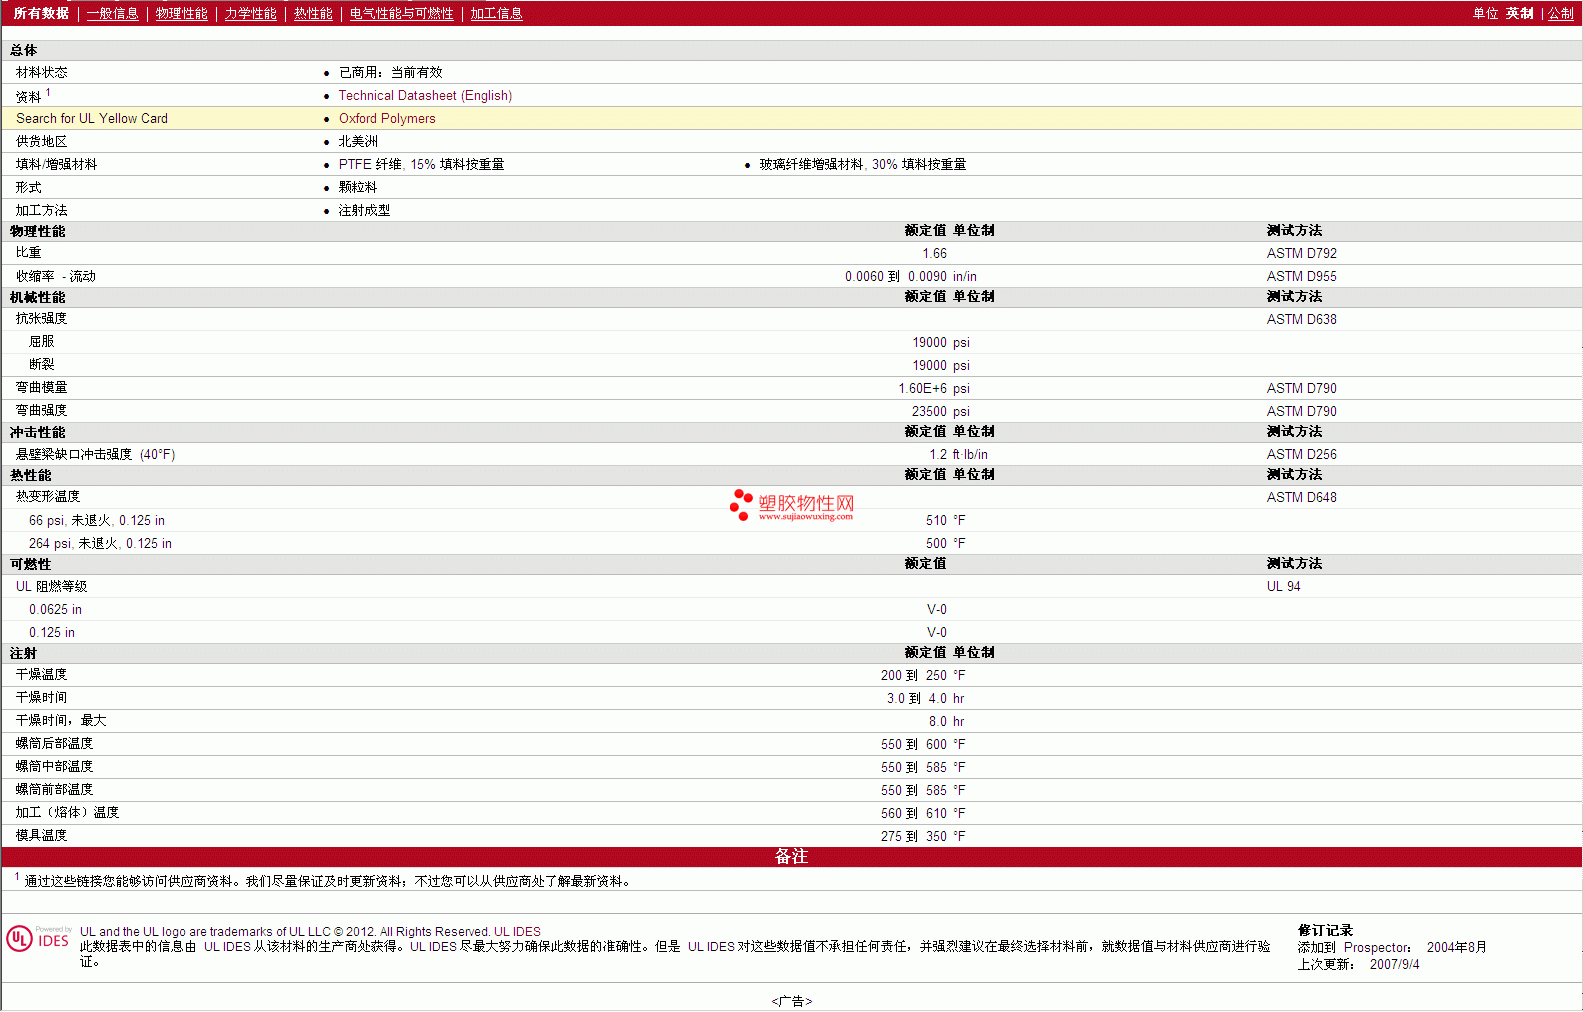This screenshot has width=1583, height=1012.
Task: Click 收缩率 - 流动 row label
Action: click(x=56, y=277)
